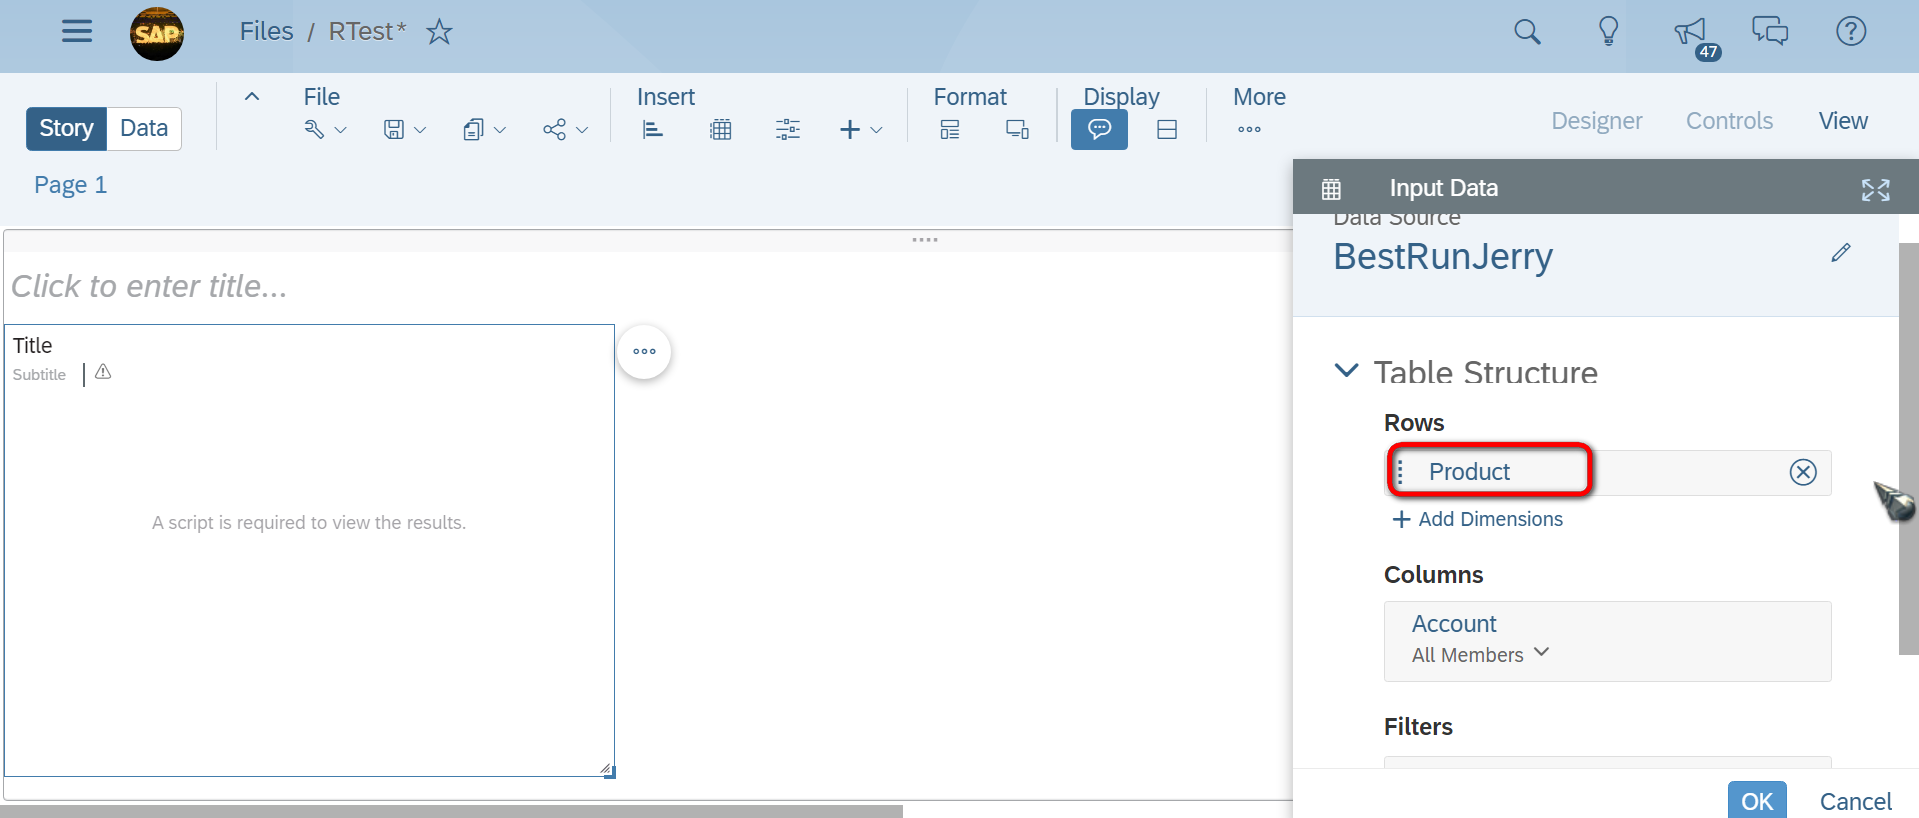Click the copy pages icon
This screenshot has height=818, width=1919.
coord(474,129)
